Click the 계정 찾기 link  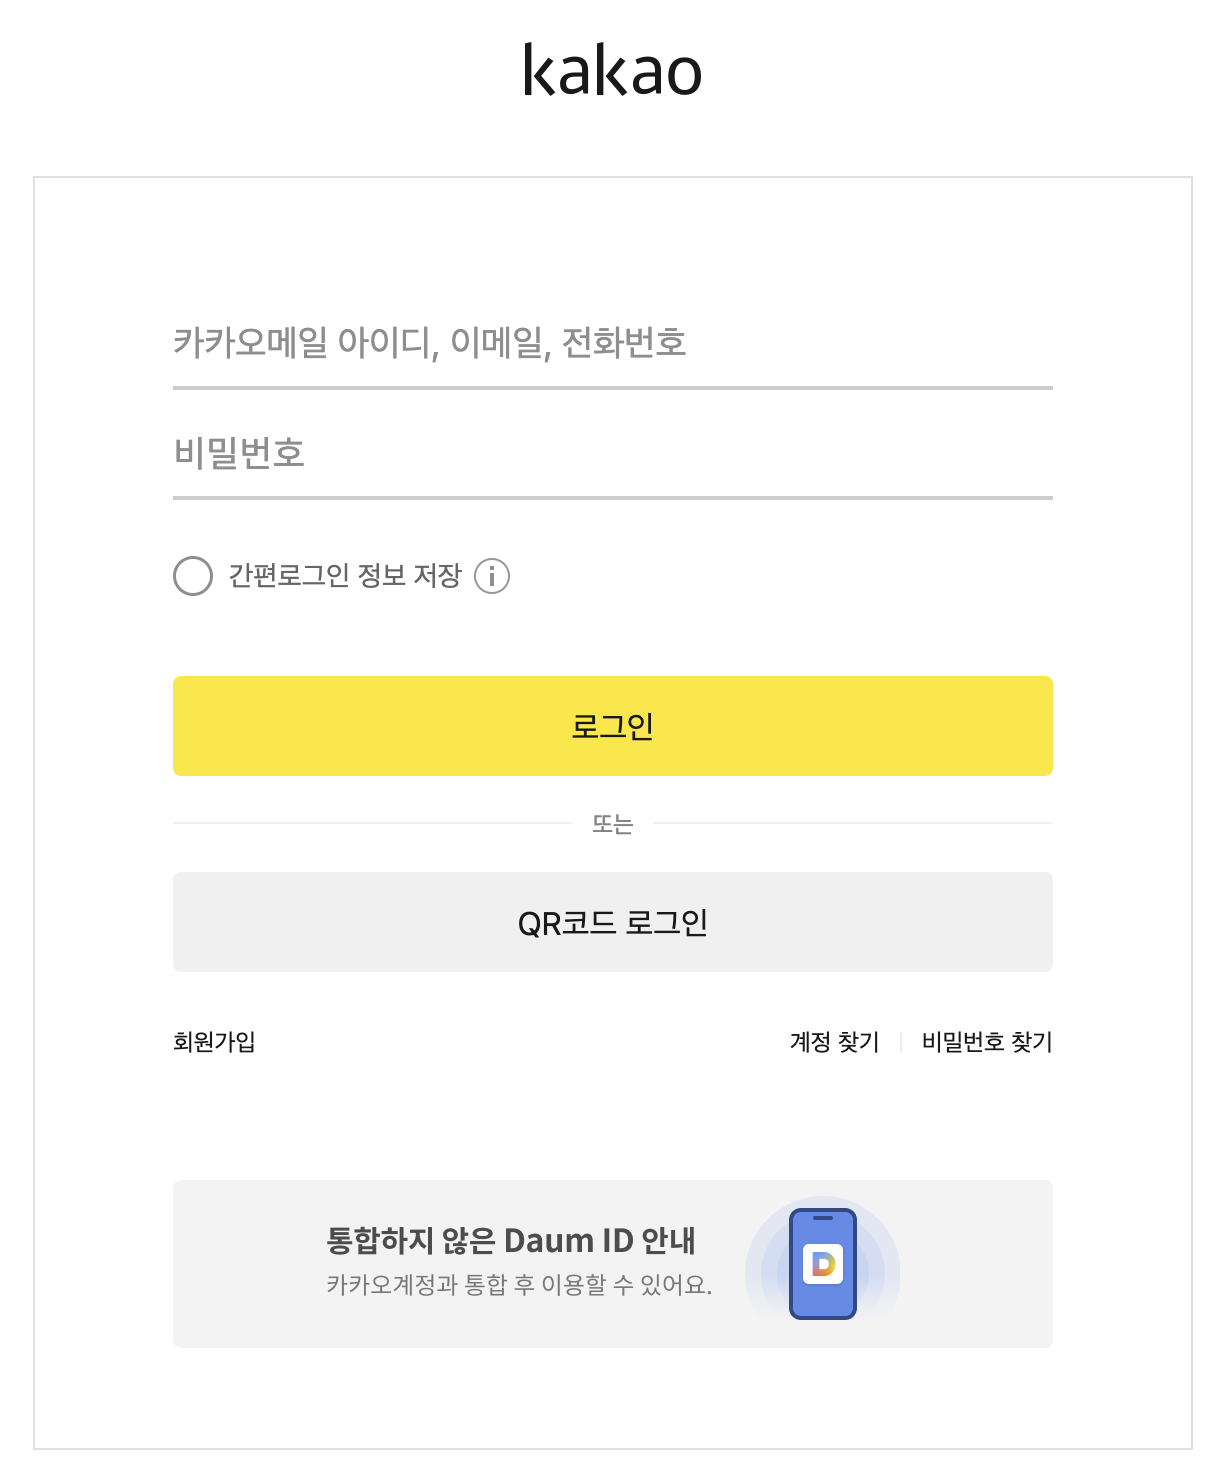831,1042
